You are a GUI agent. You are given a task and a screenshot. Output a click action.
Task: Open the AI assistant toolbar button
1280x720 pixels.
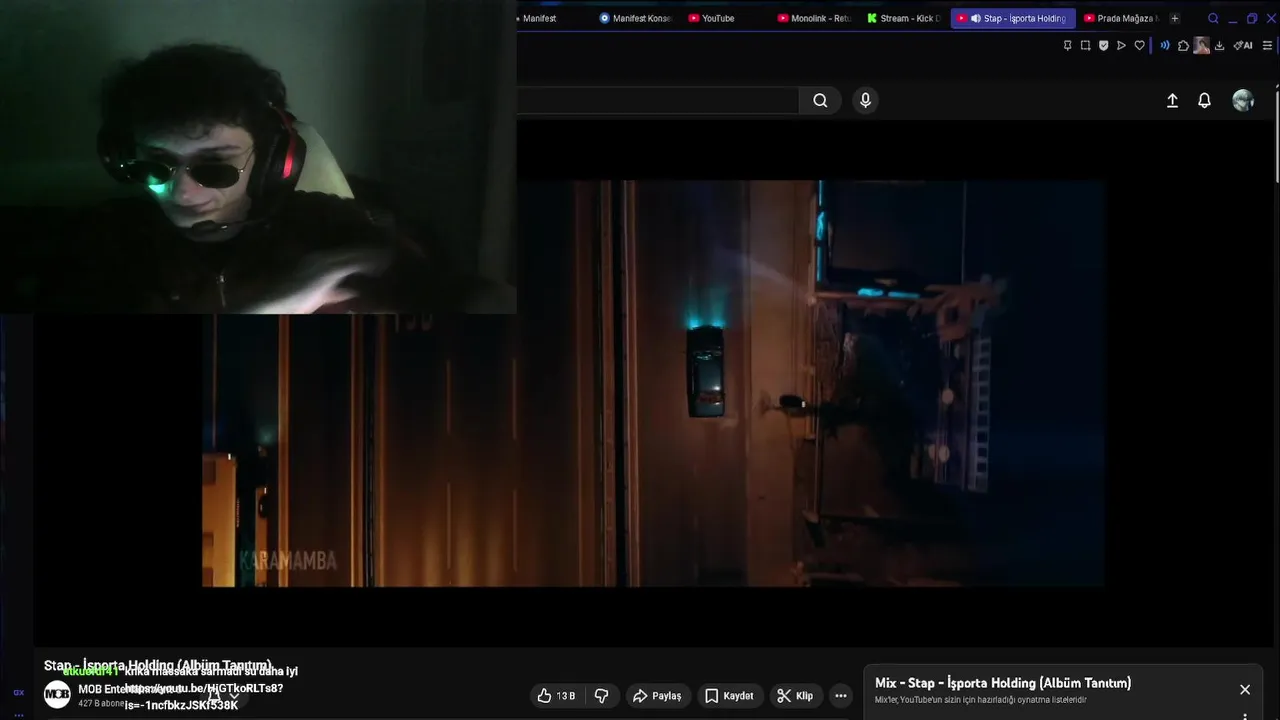pos(1243,45)
